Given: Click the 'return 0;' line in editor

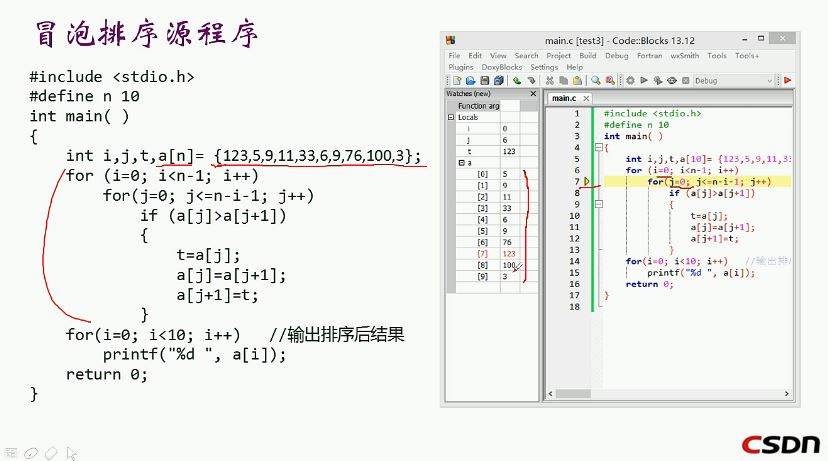Looking at the screenshot, I should [650, 284].
